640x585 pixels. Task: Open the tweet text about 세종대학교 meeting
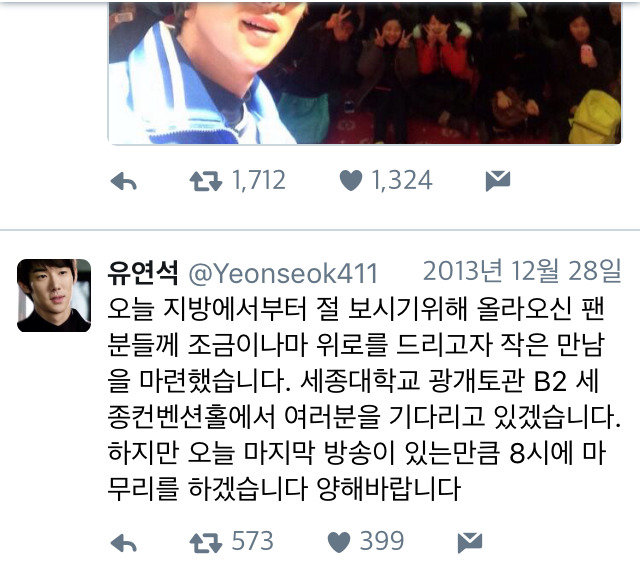[x=364, y=398]
